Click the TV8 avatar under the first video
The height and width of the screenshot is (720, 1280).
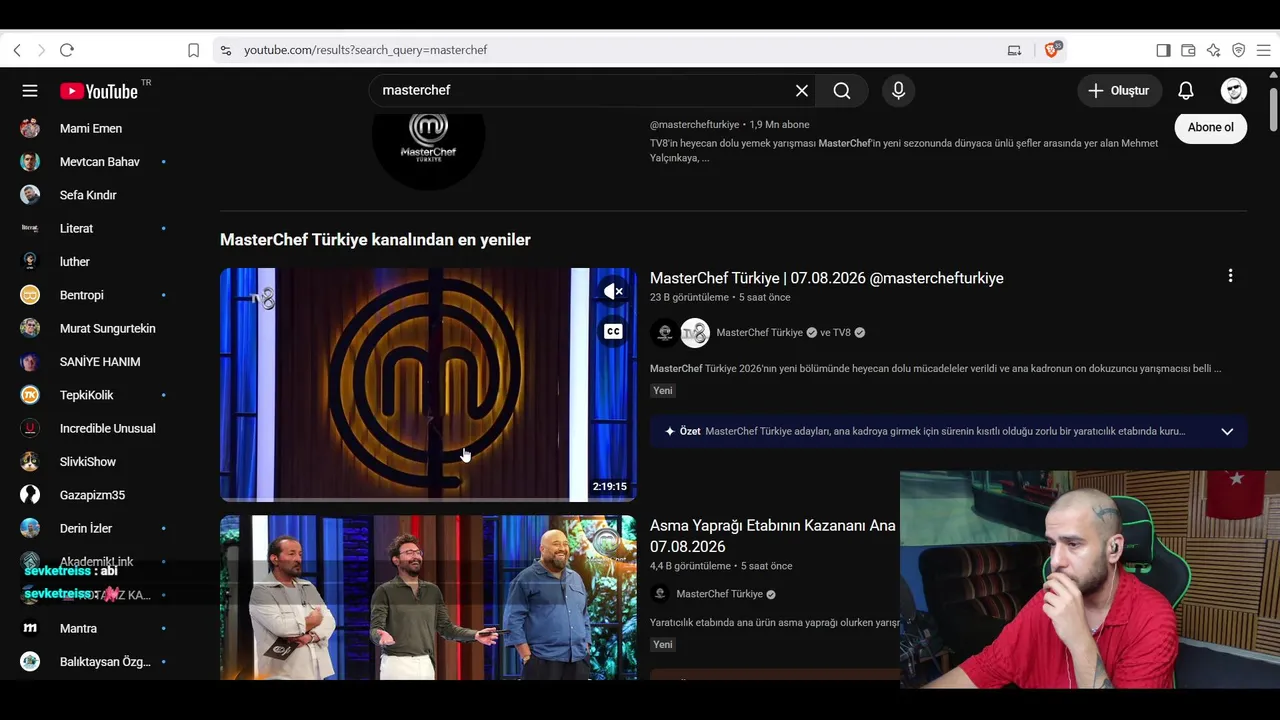[695, 333]
